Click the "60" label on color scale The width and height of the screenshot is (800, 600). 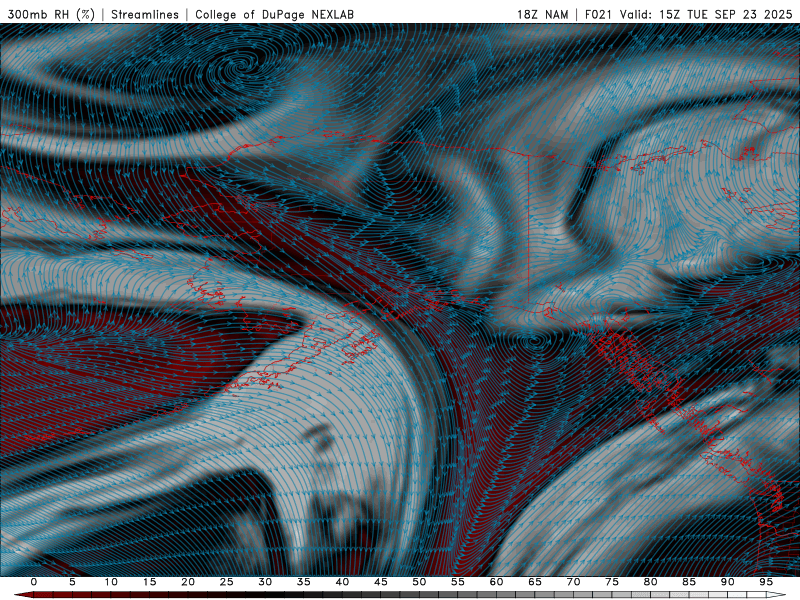pos(496,582)
